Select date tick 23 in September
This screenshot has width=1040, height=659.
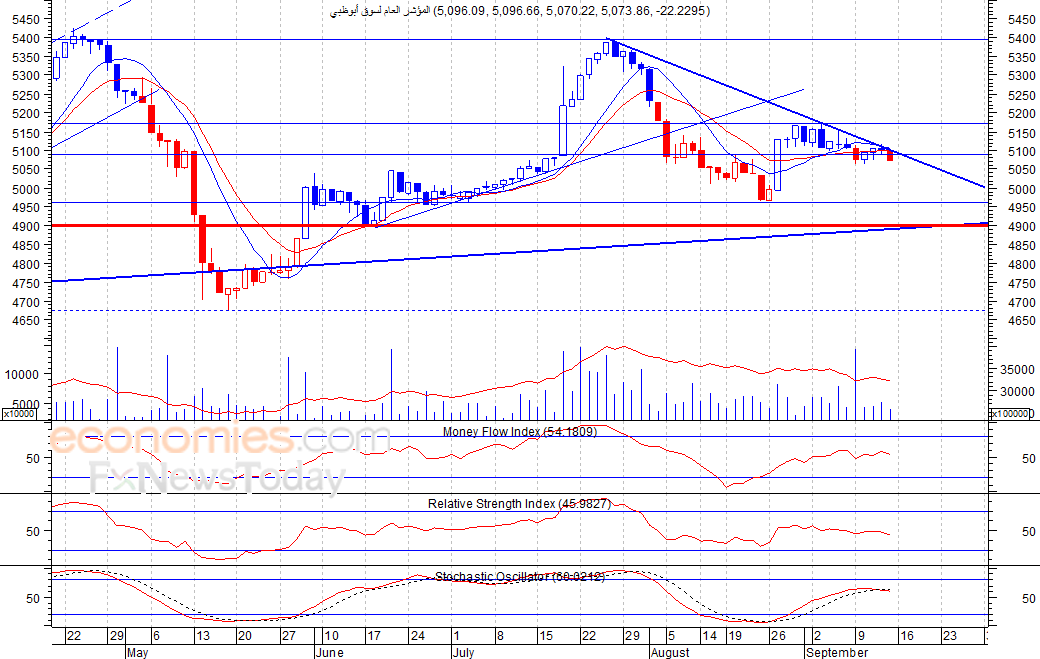(950, 636)
